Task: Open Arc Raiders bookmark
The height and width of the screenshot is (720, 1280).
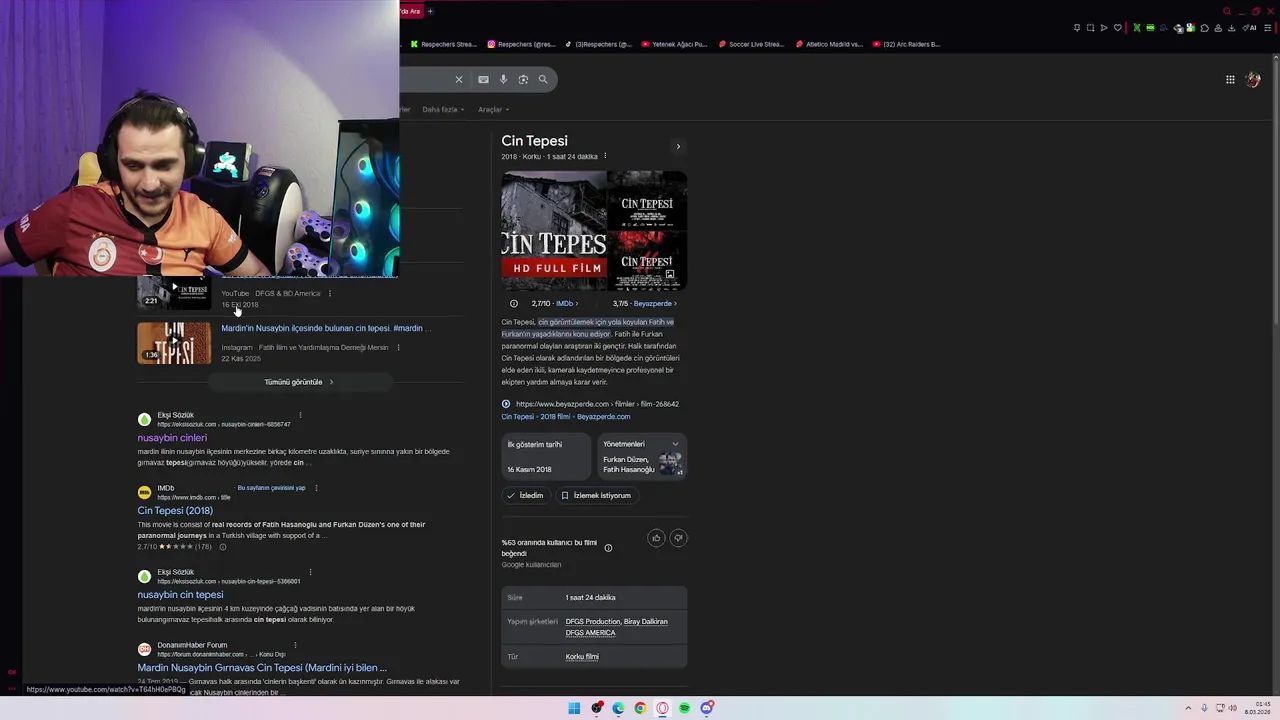Action: click(906, 44)
